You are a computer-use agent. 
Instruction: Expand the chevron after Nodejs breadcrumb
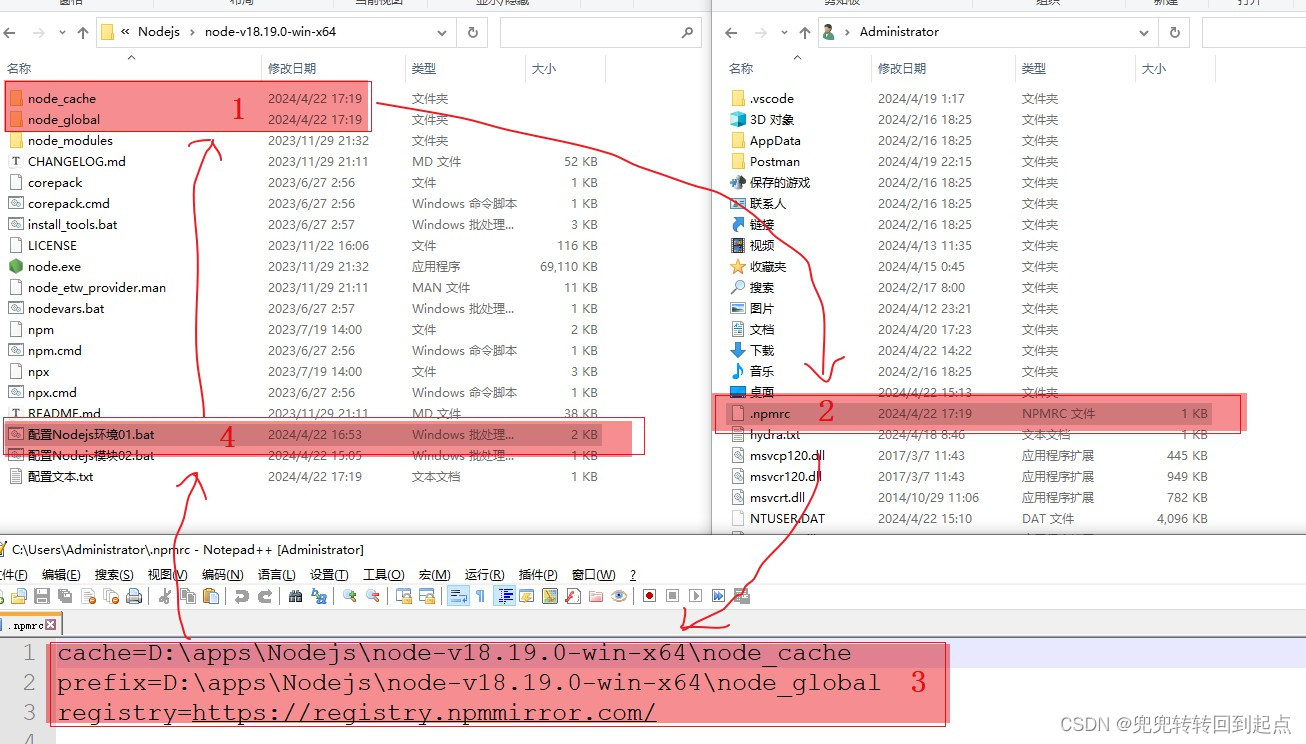tap(193, 32)
